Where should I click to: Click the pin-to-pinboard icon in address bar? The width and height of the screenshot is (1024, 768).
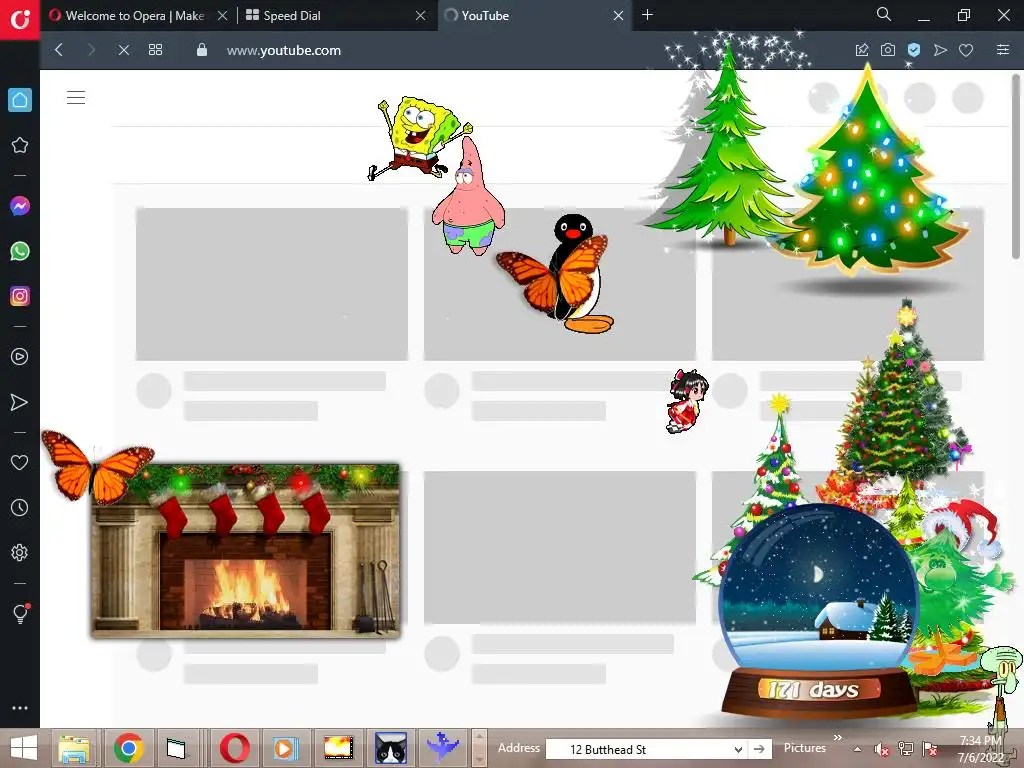[862, 50]
